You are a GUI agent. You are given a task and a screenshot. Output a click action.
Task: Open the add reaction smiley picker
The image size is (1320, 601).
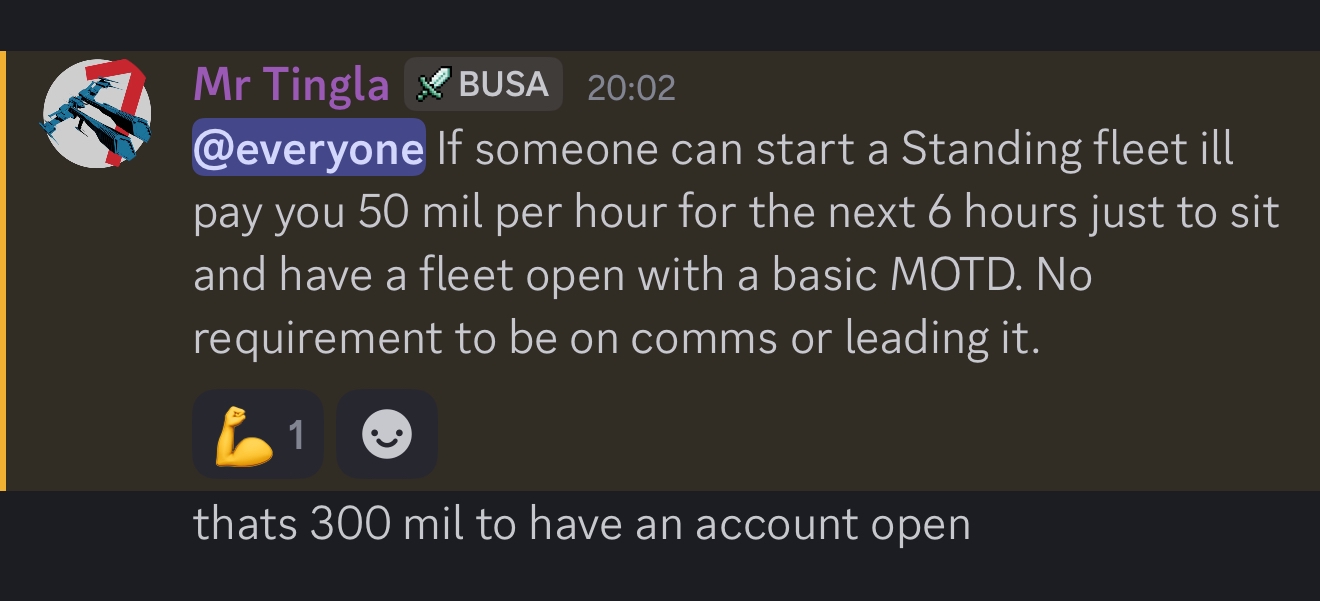pyautogui.click(x=387, y=436)
